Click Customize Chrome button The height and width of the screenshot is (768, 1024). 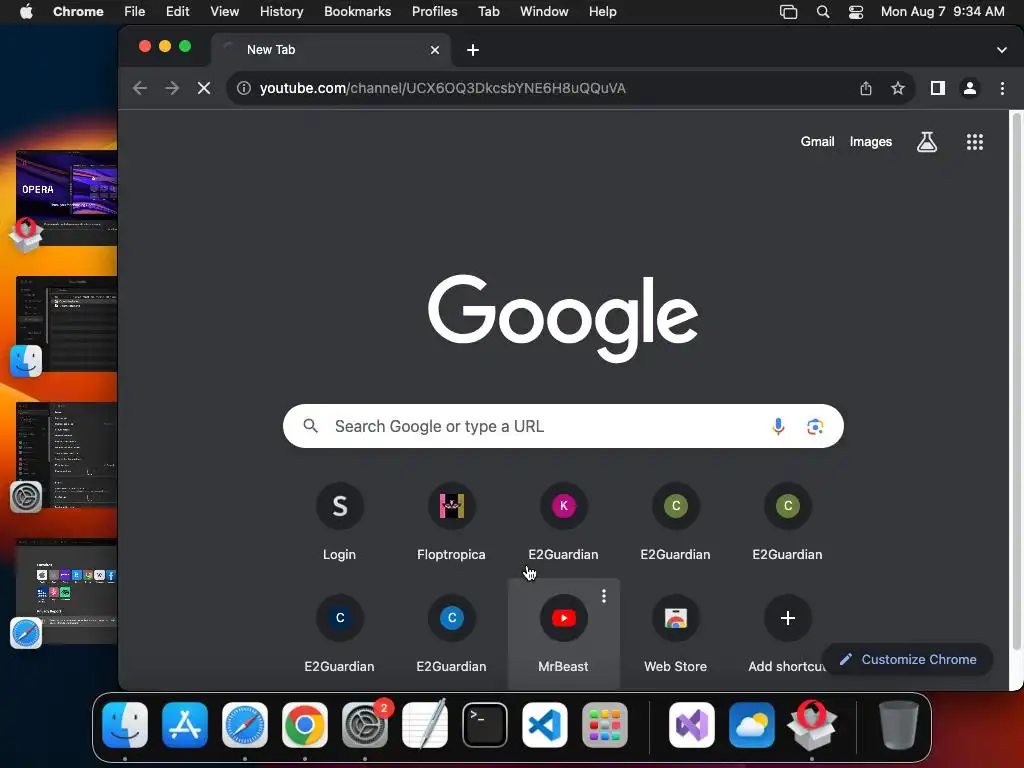point(908,660)
